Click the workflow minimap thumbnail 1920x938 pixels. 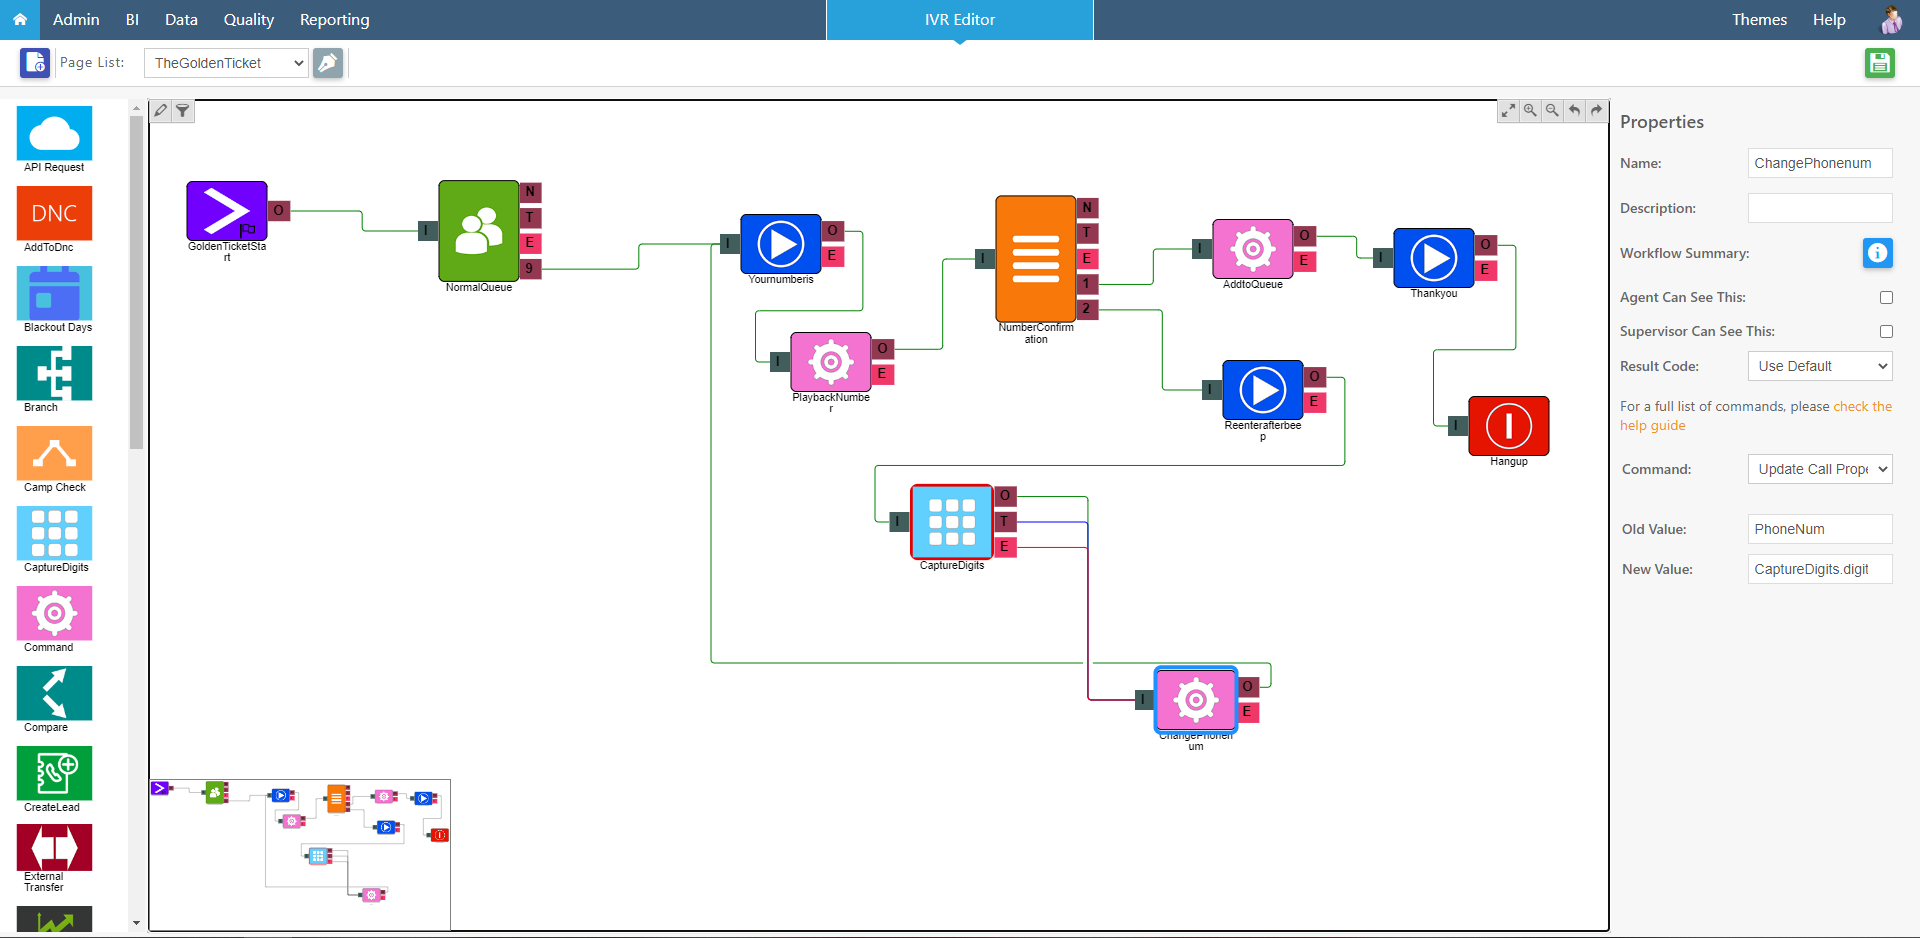point(300,855)
